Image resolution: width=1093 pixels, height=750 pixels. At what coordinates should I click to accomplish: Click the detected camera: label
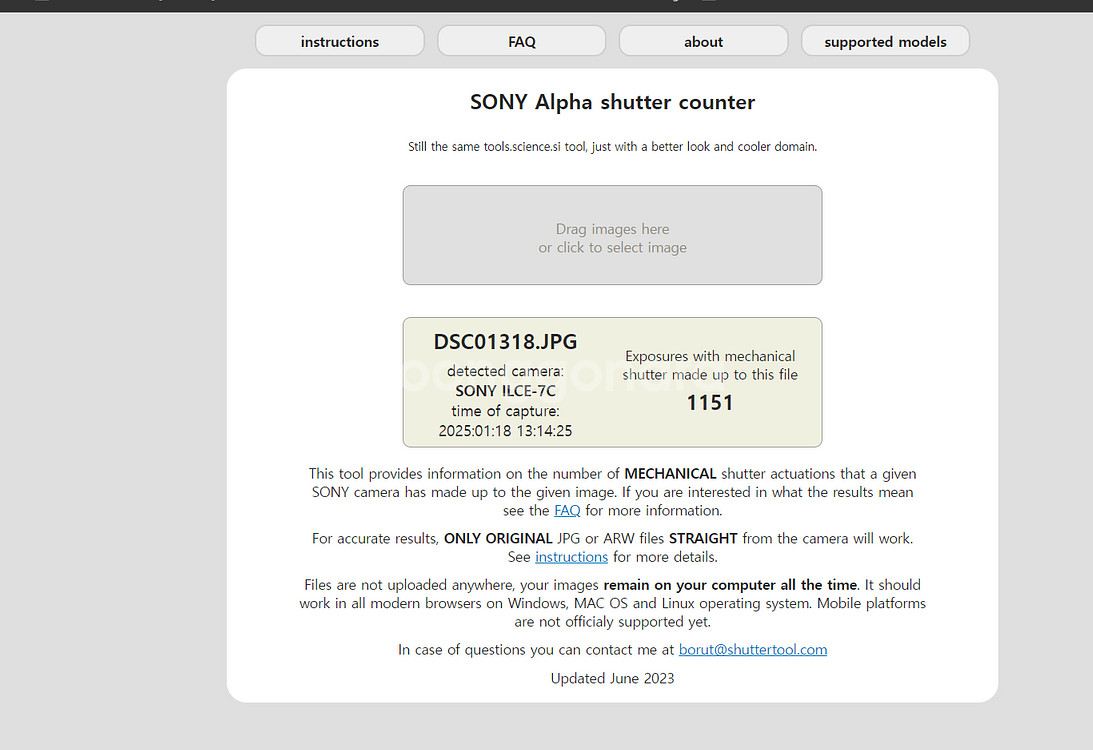[505, 371]
